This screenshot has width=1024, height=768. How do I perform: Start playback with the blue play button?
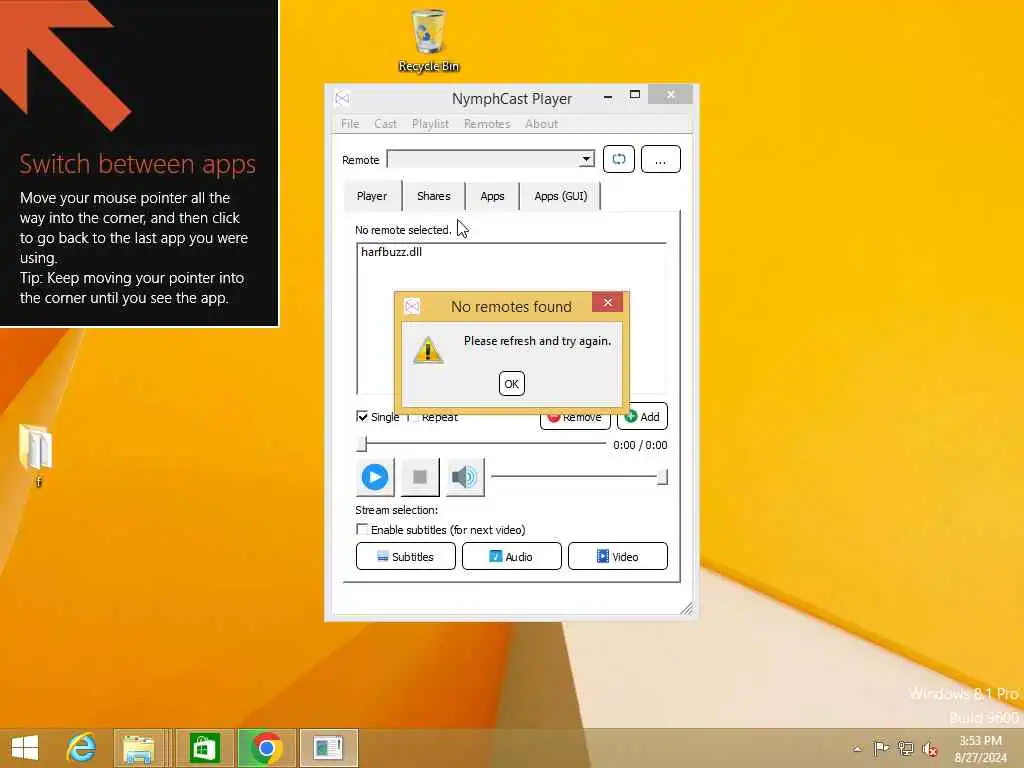coord(375,477)
